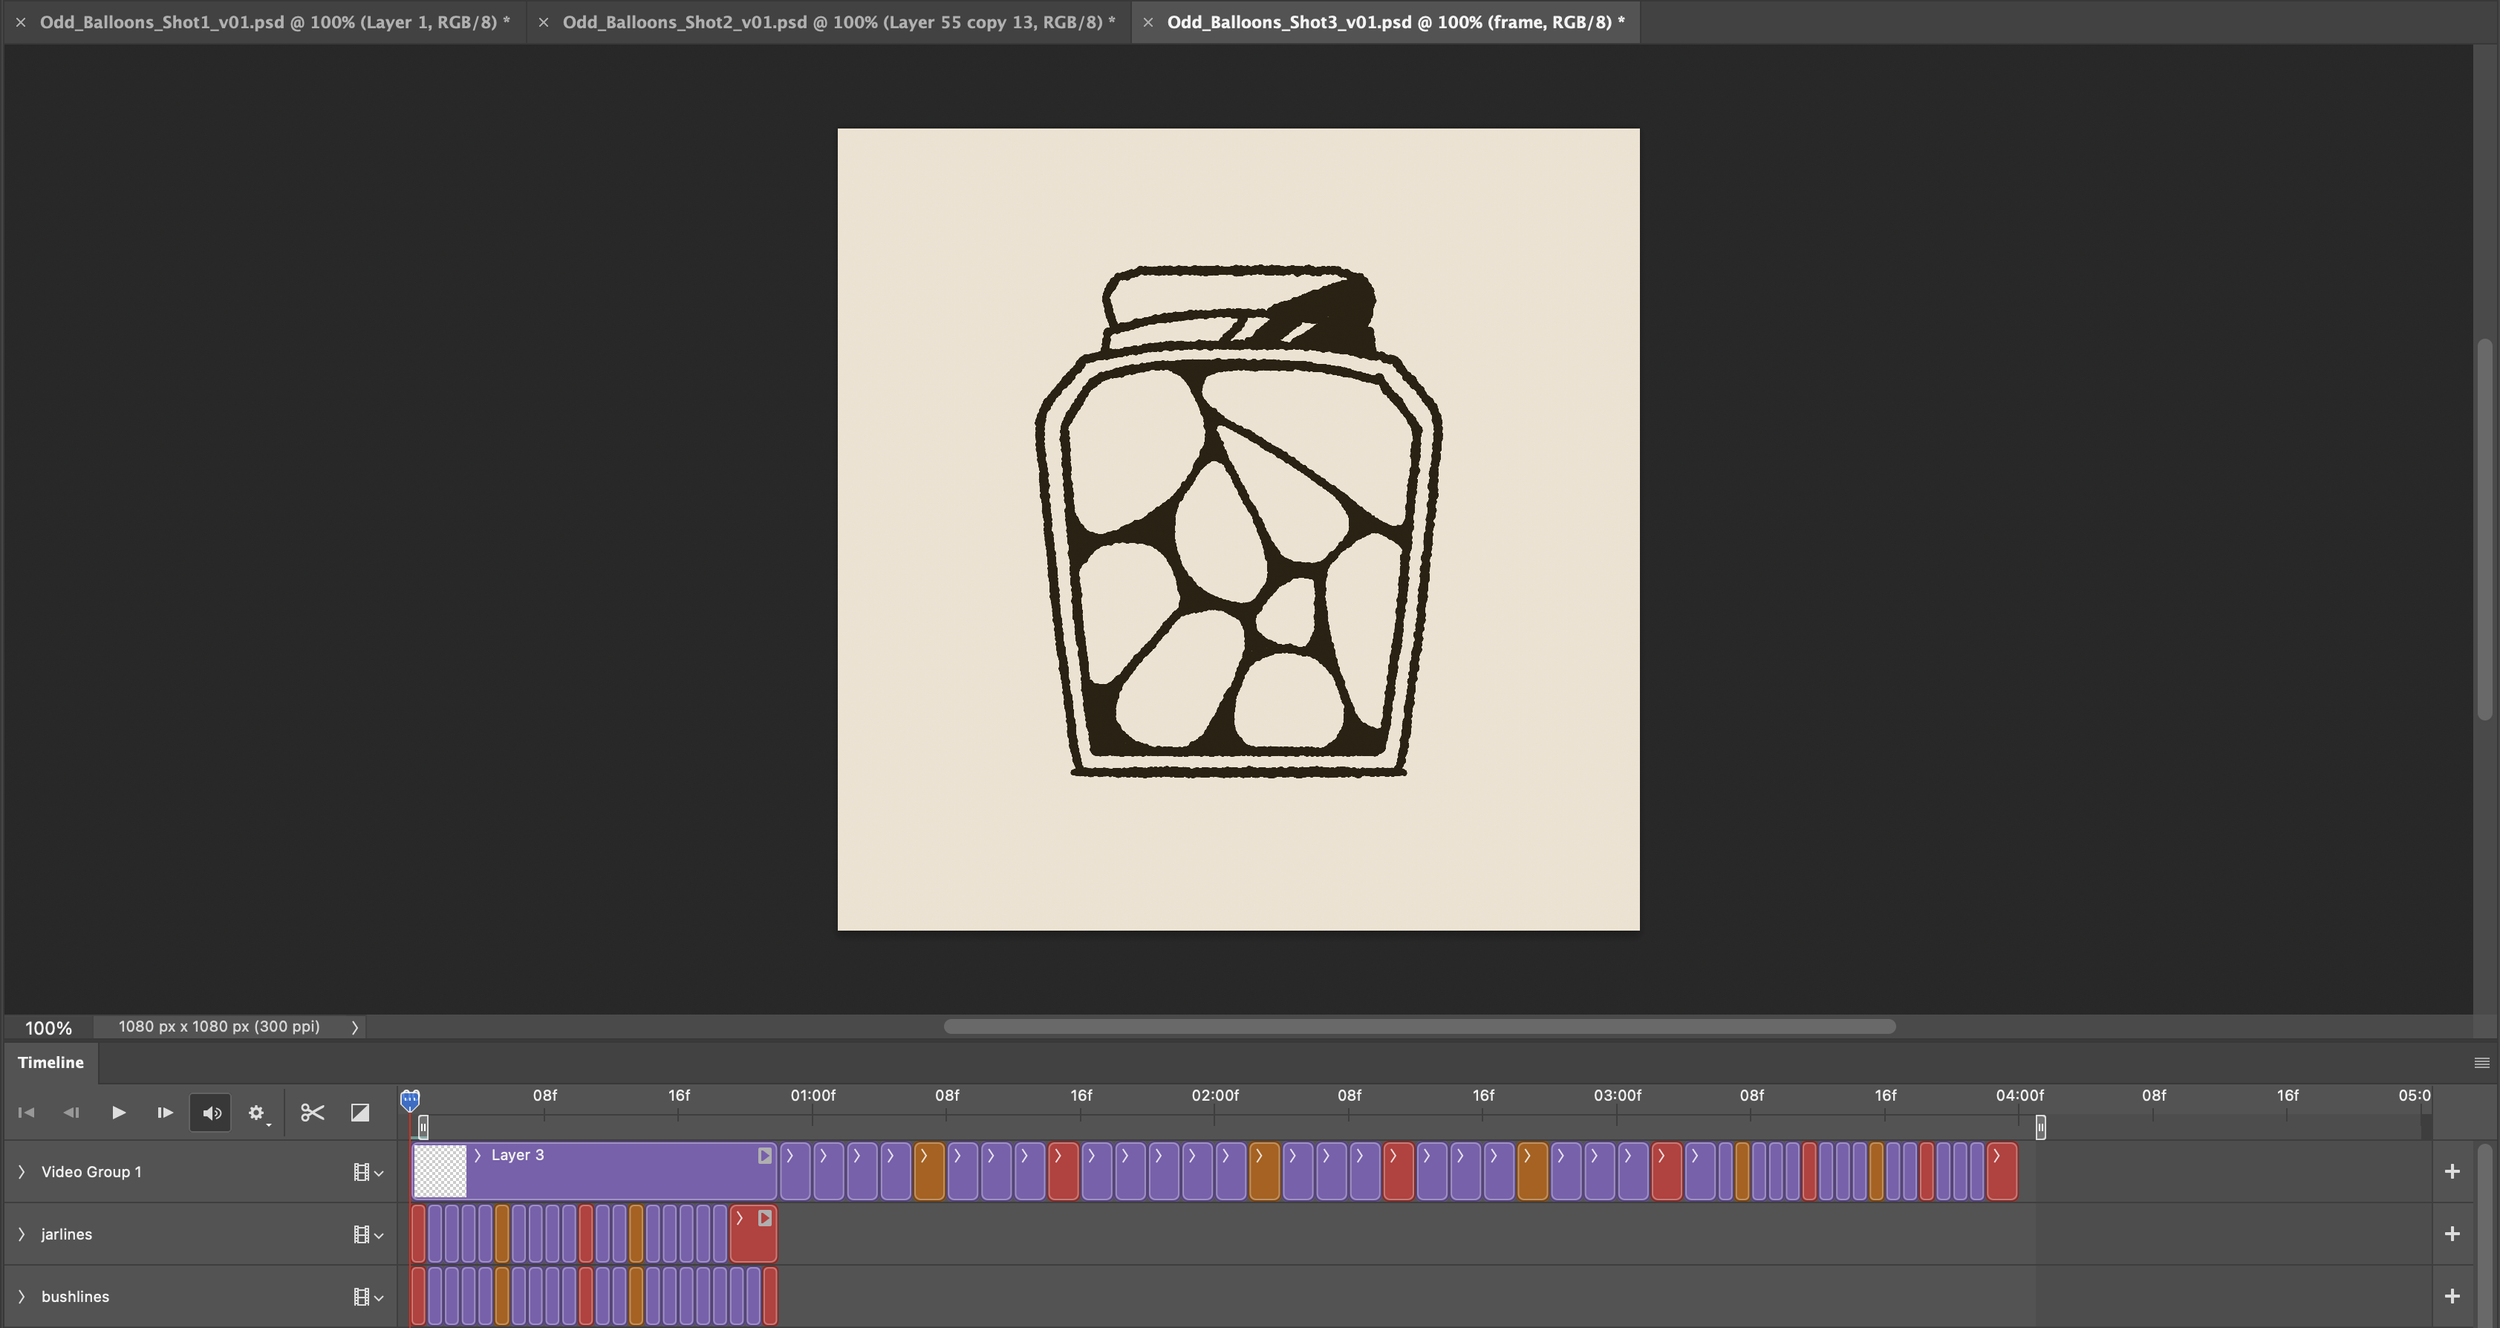Step to next frame
This screenshot has height=1328, width=2500.
(x=165, y=1113)
